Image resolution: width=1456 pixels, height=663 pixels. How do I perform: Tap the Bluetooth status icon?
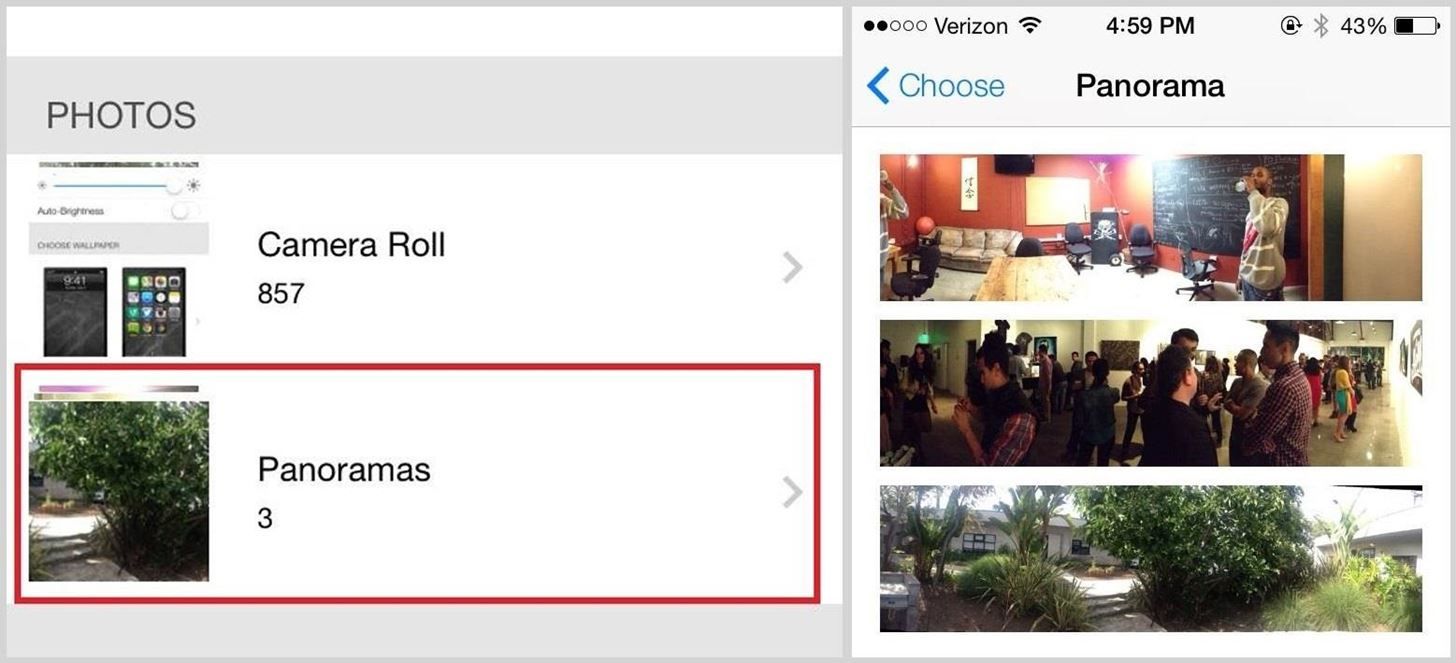click(x=1320, y=26)
